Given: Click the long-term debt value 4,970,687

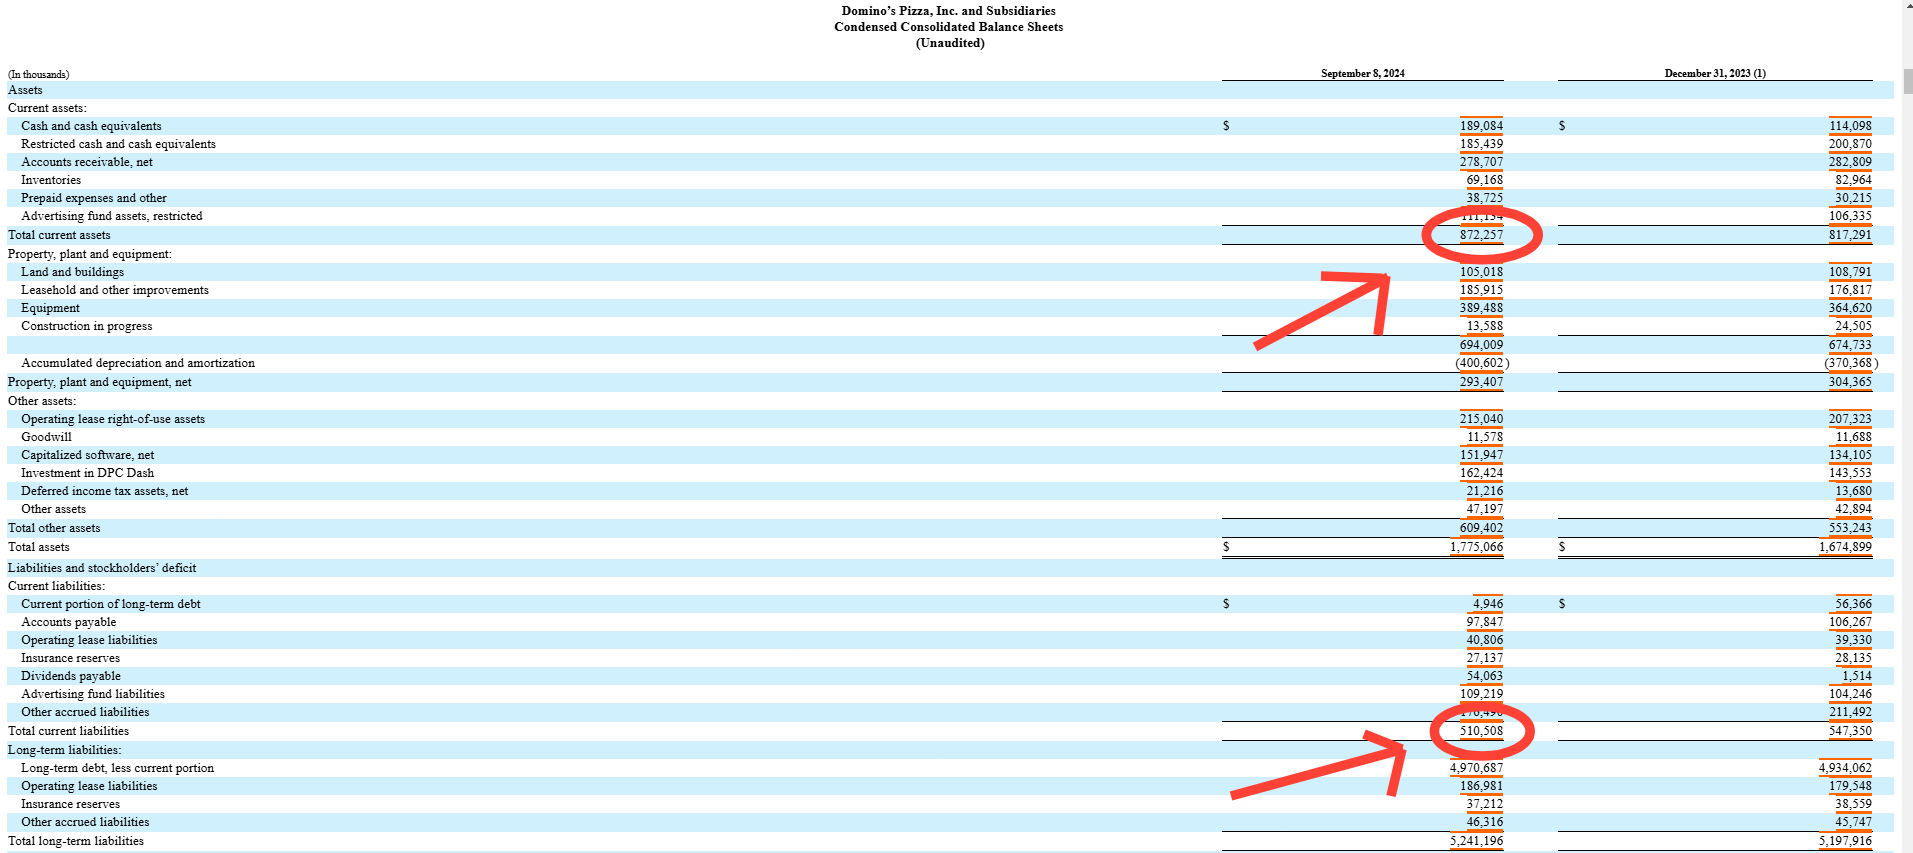Looking at the screenshot, I should pos(1477,768).
